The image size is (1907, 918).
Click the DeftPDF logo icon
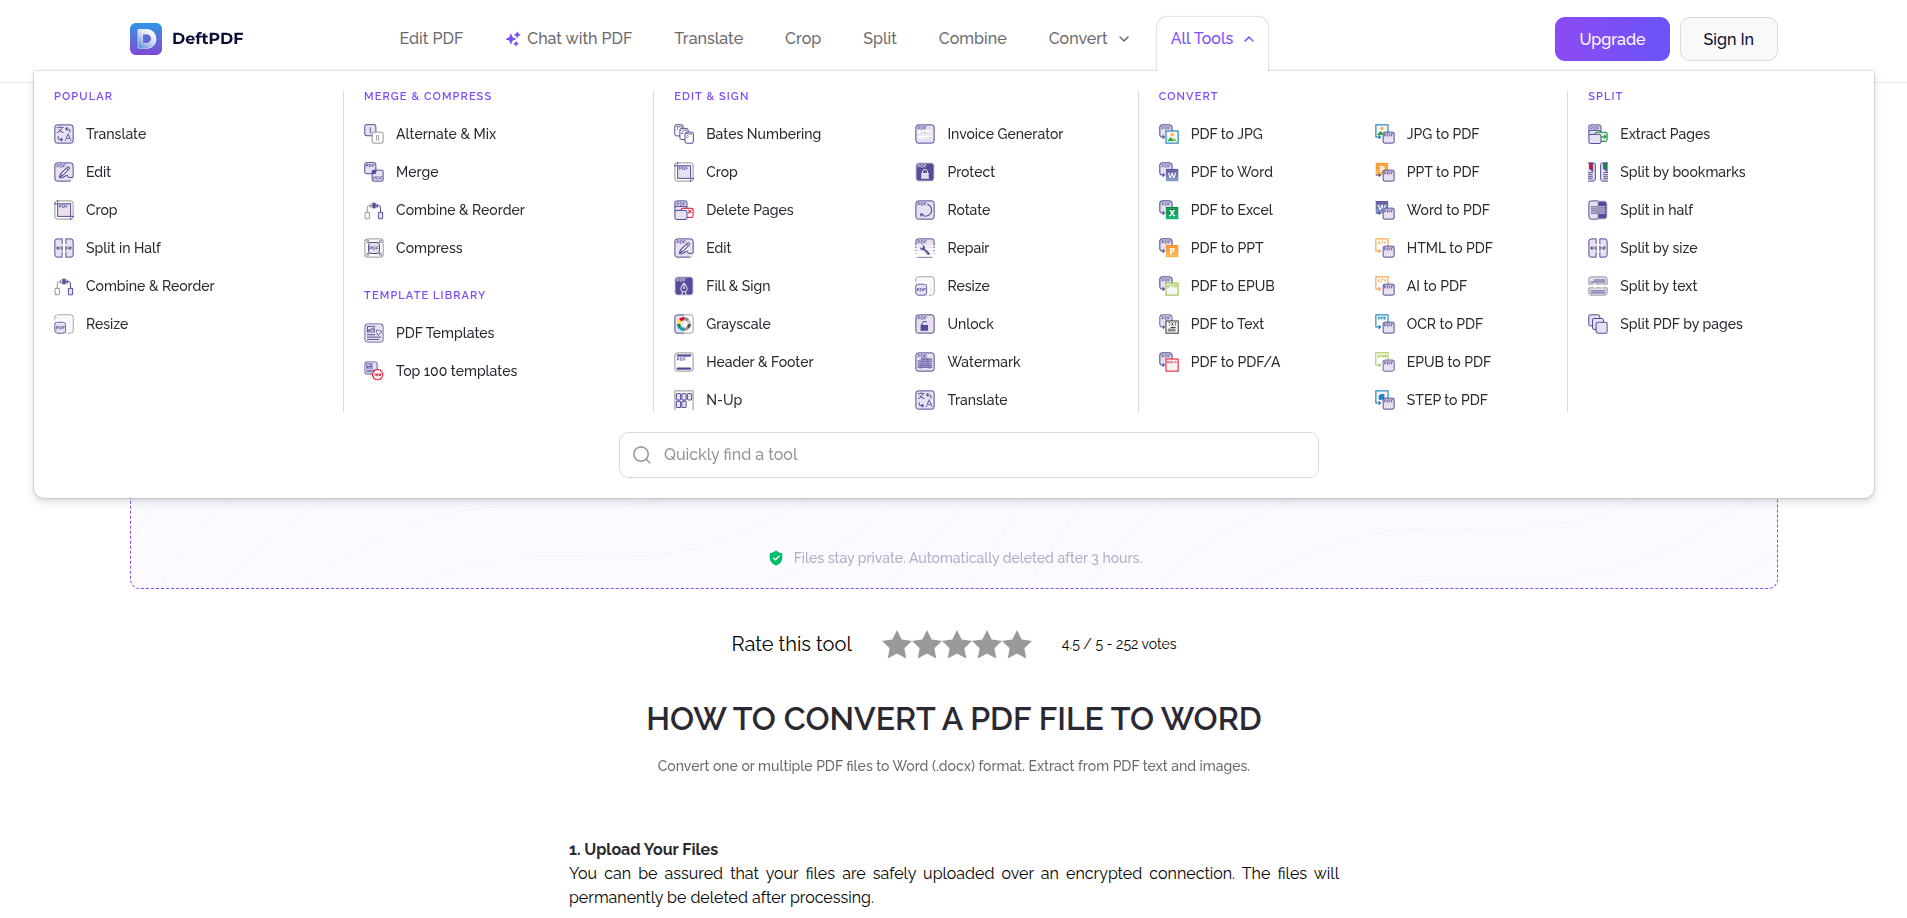(145, 38)
